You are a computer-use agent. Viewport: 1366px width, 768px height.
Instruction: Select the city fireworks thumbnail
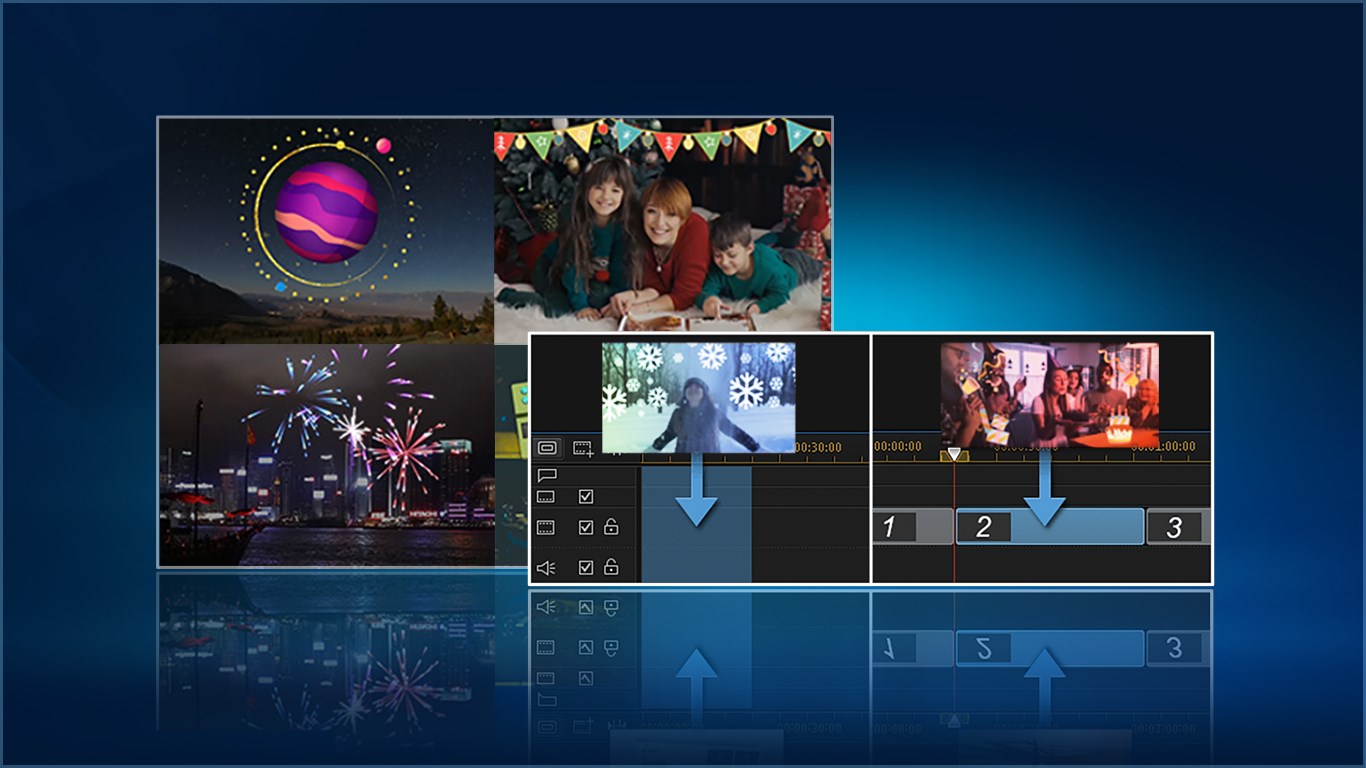pyautogui.click(x=327, y=455)
